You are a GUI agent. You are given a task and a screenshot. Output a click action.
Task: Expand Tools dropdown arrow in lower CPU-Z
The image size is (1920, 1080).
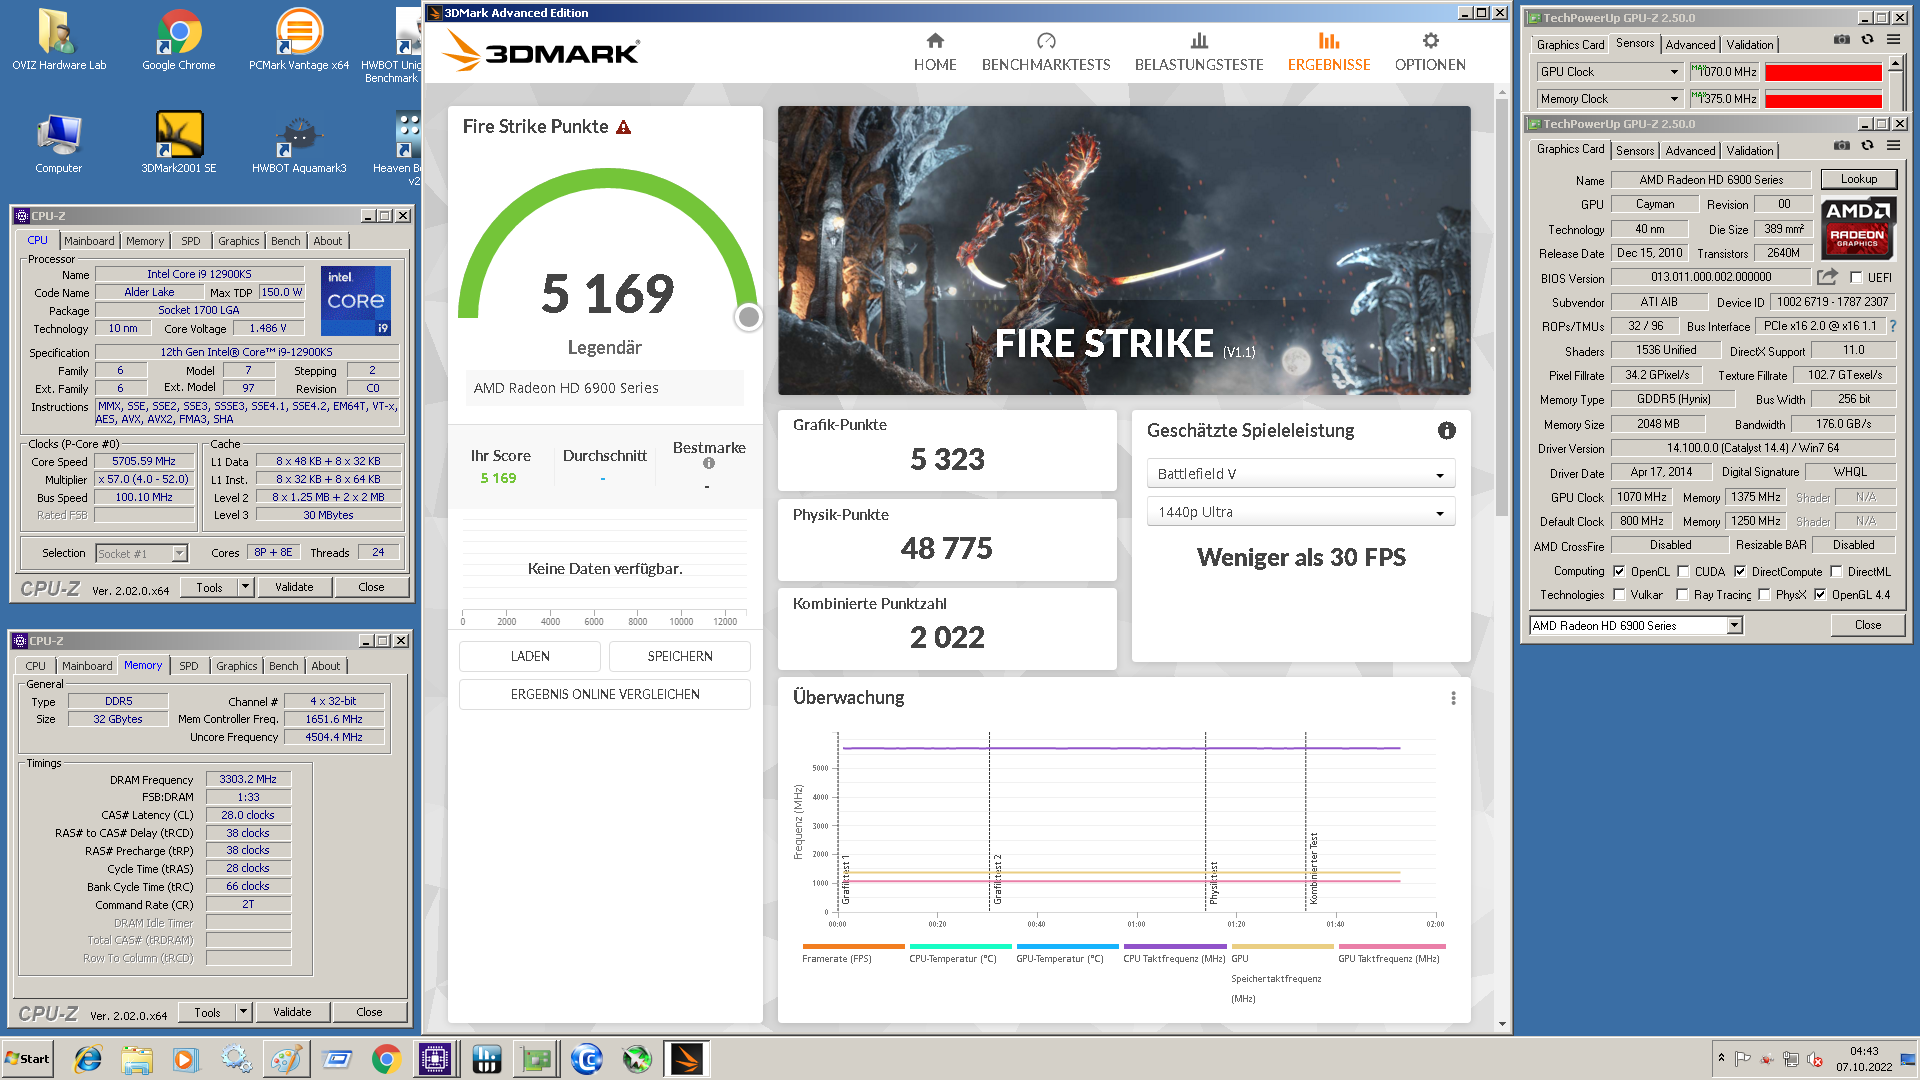[x=243, y=1012]
